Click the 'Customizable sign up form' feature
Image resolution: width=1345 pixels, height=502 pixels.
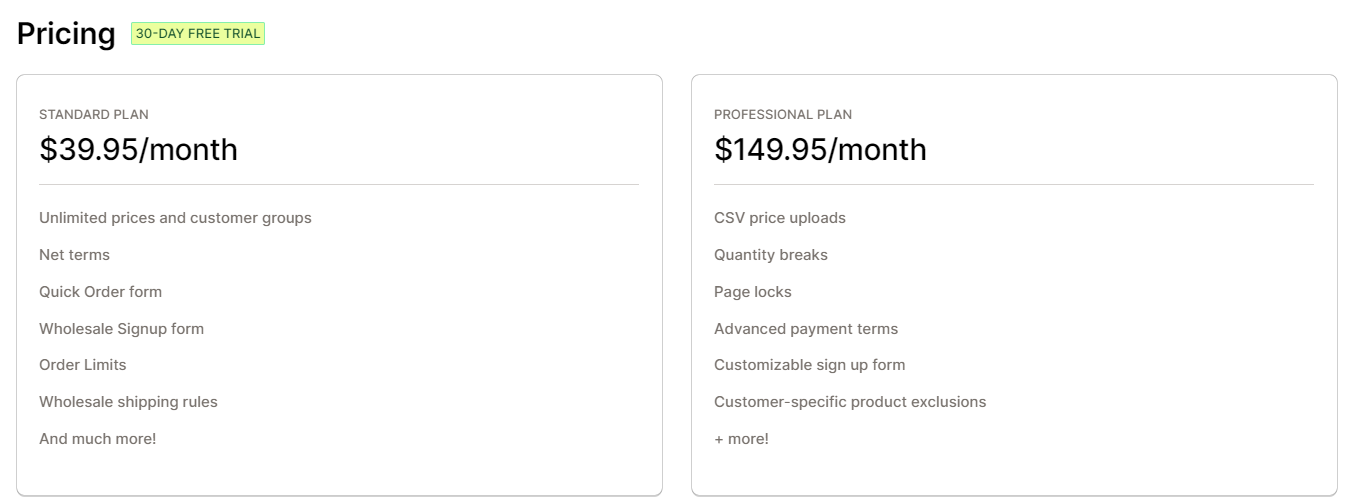pos(810,365)
